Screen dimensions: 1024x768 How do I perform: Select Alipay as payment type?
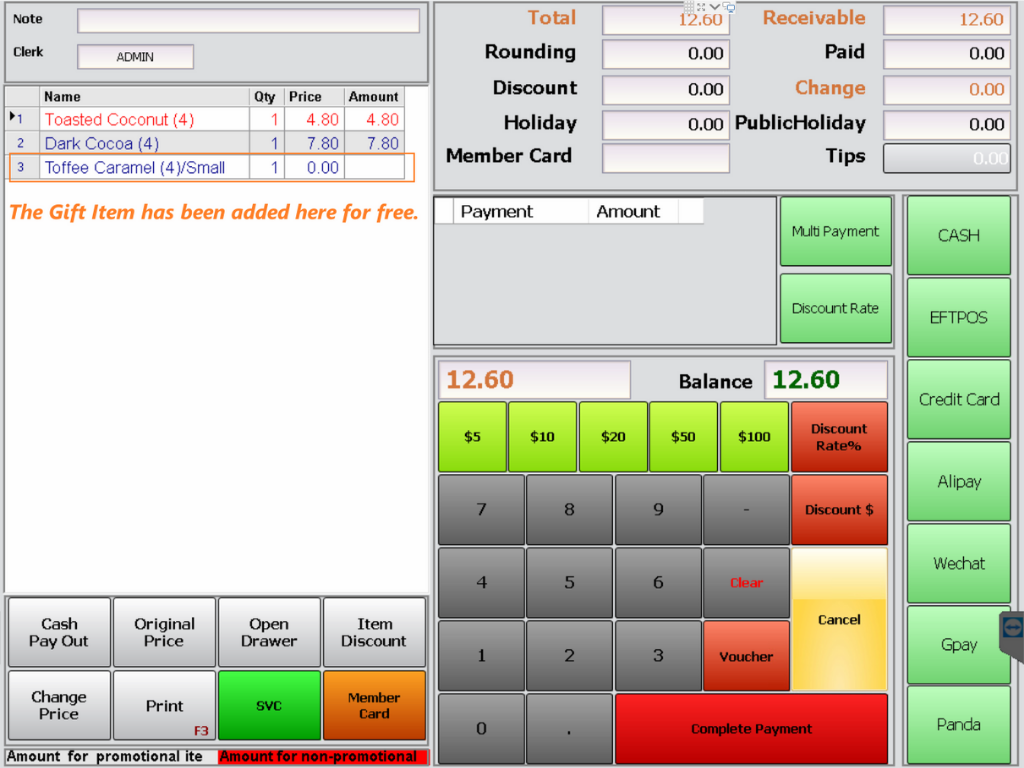[958, 482]
